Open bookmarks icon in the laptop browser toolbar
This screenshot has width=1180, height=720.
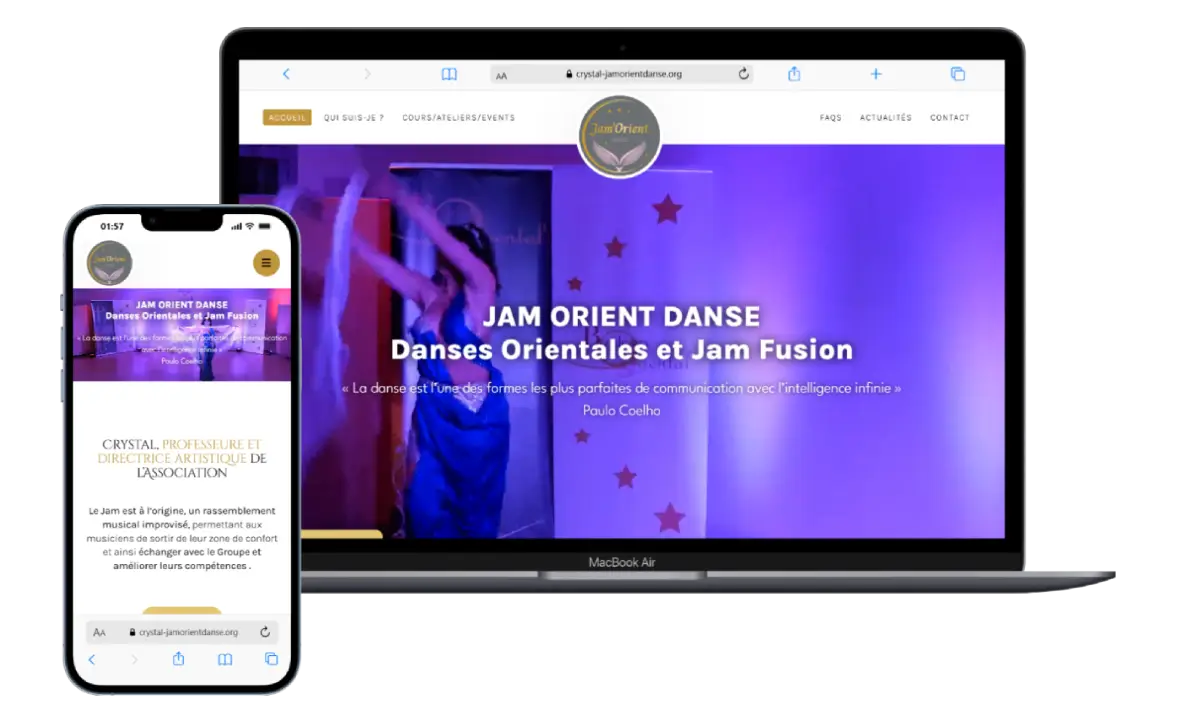[x=449, y=74]
